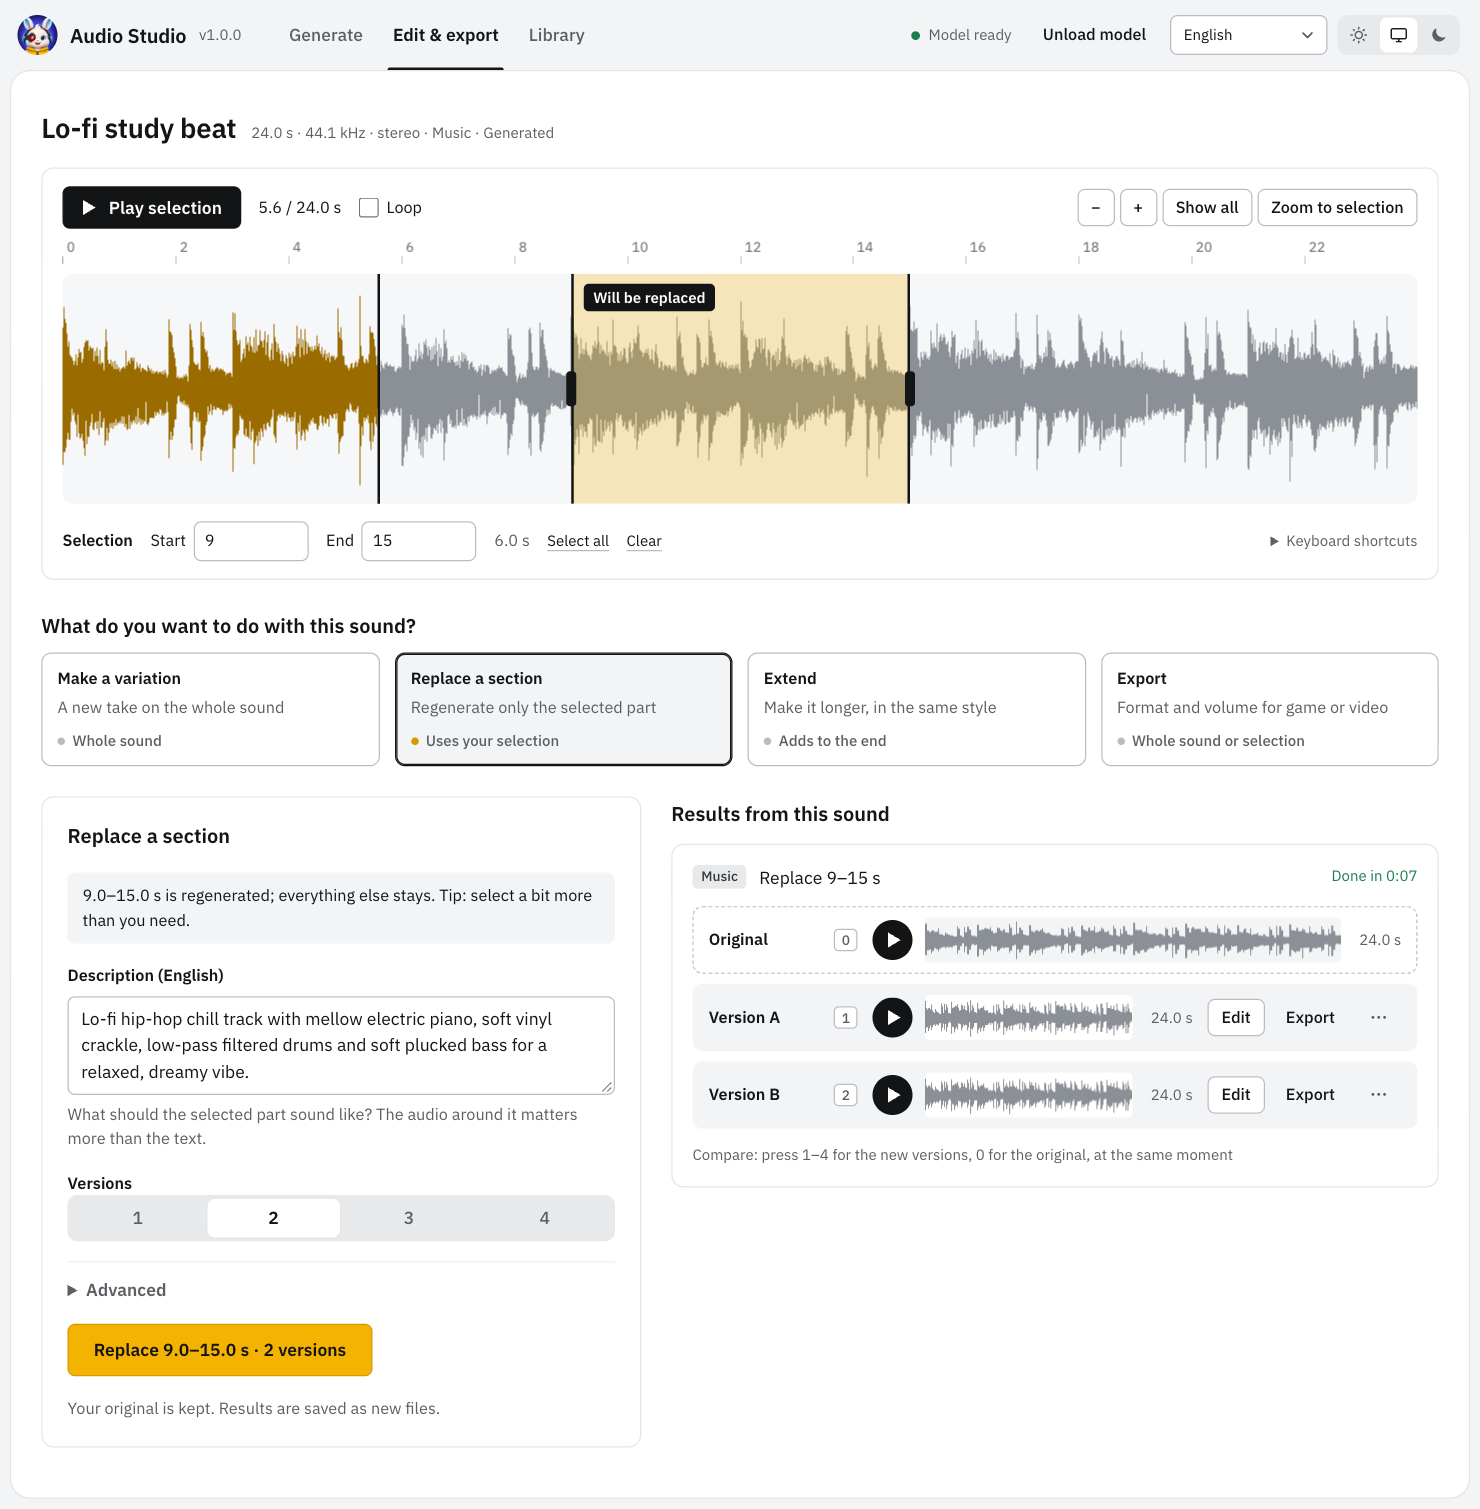Open more options for Version A
1480x1509 pixels.
click(x=1378, y=1018)
